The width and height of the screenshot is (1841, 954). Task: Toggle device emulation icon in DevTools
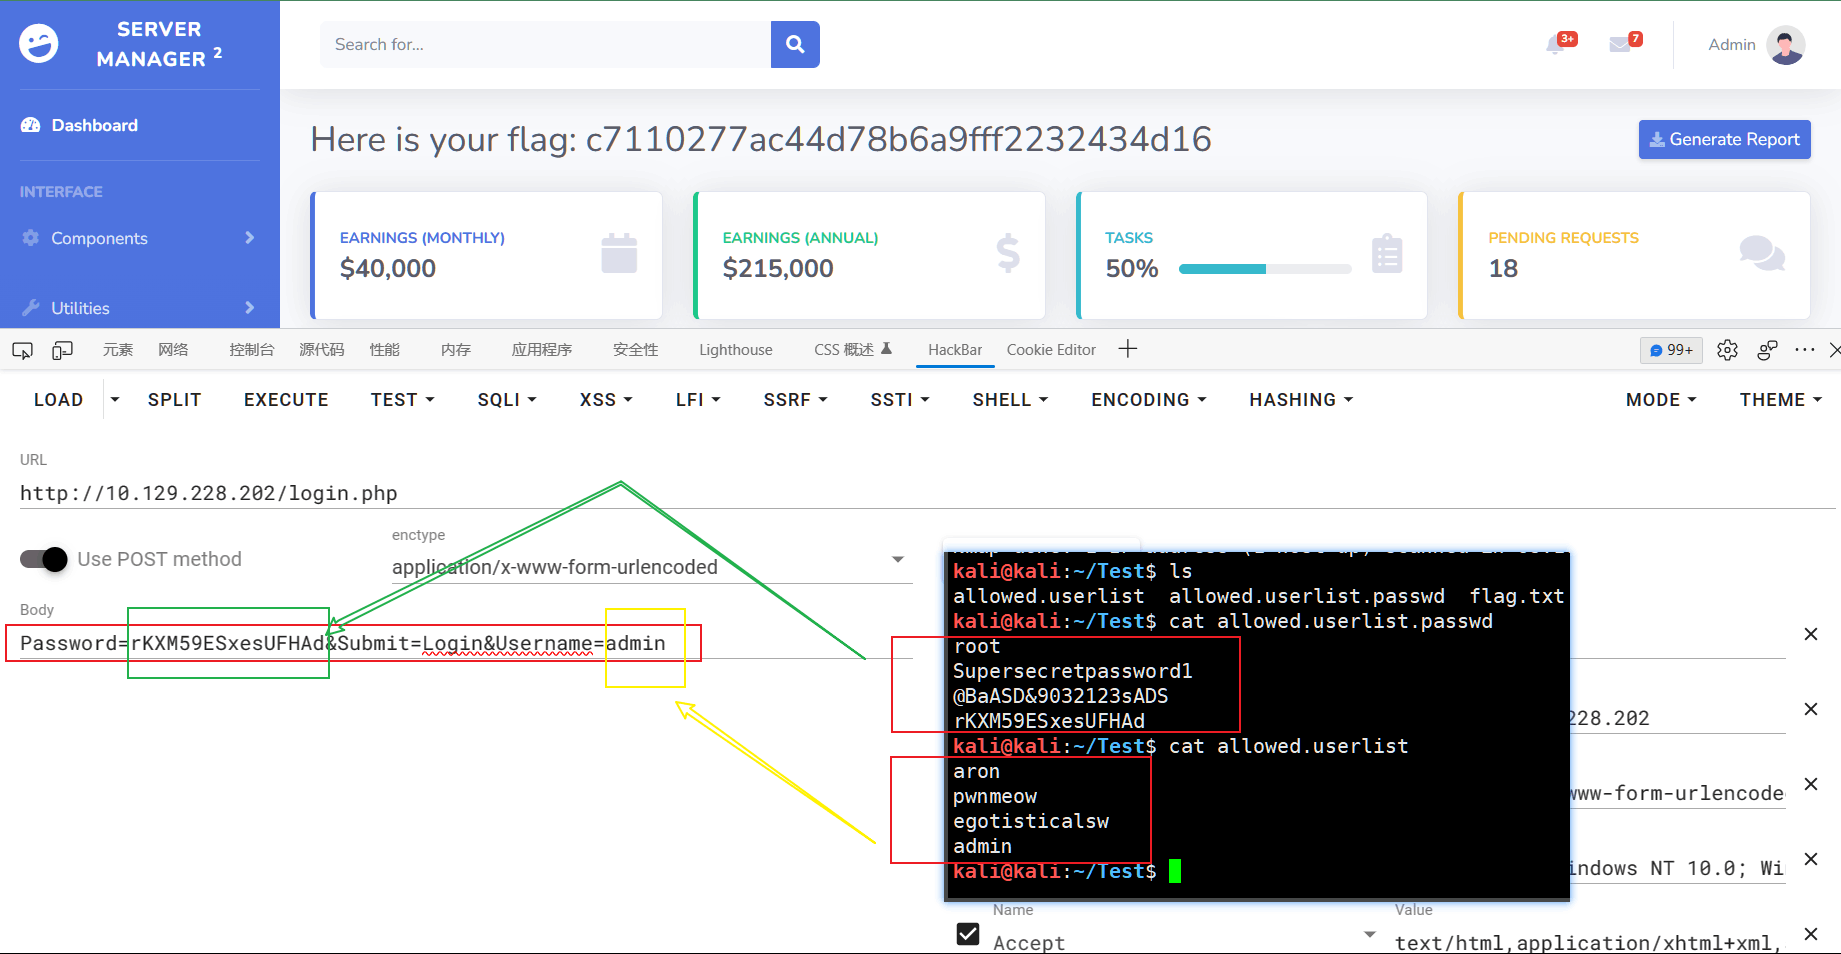63,350
